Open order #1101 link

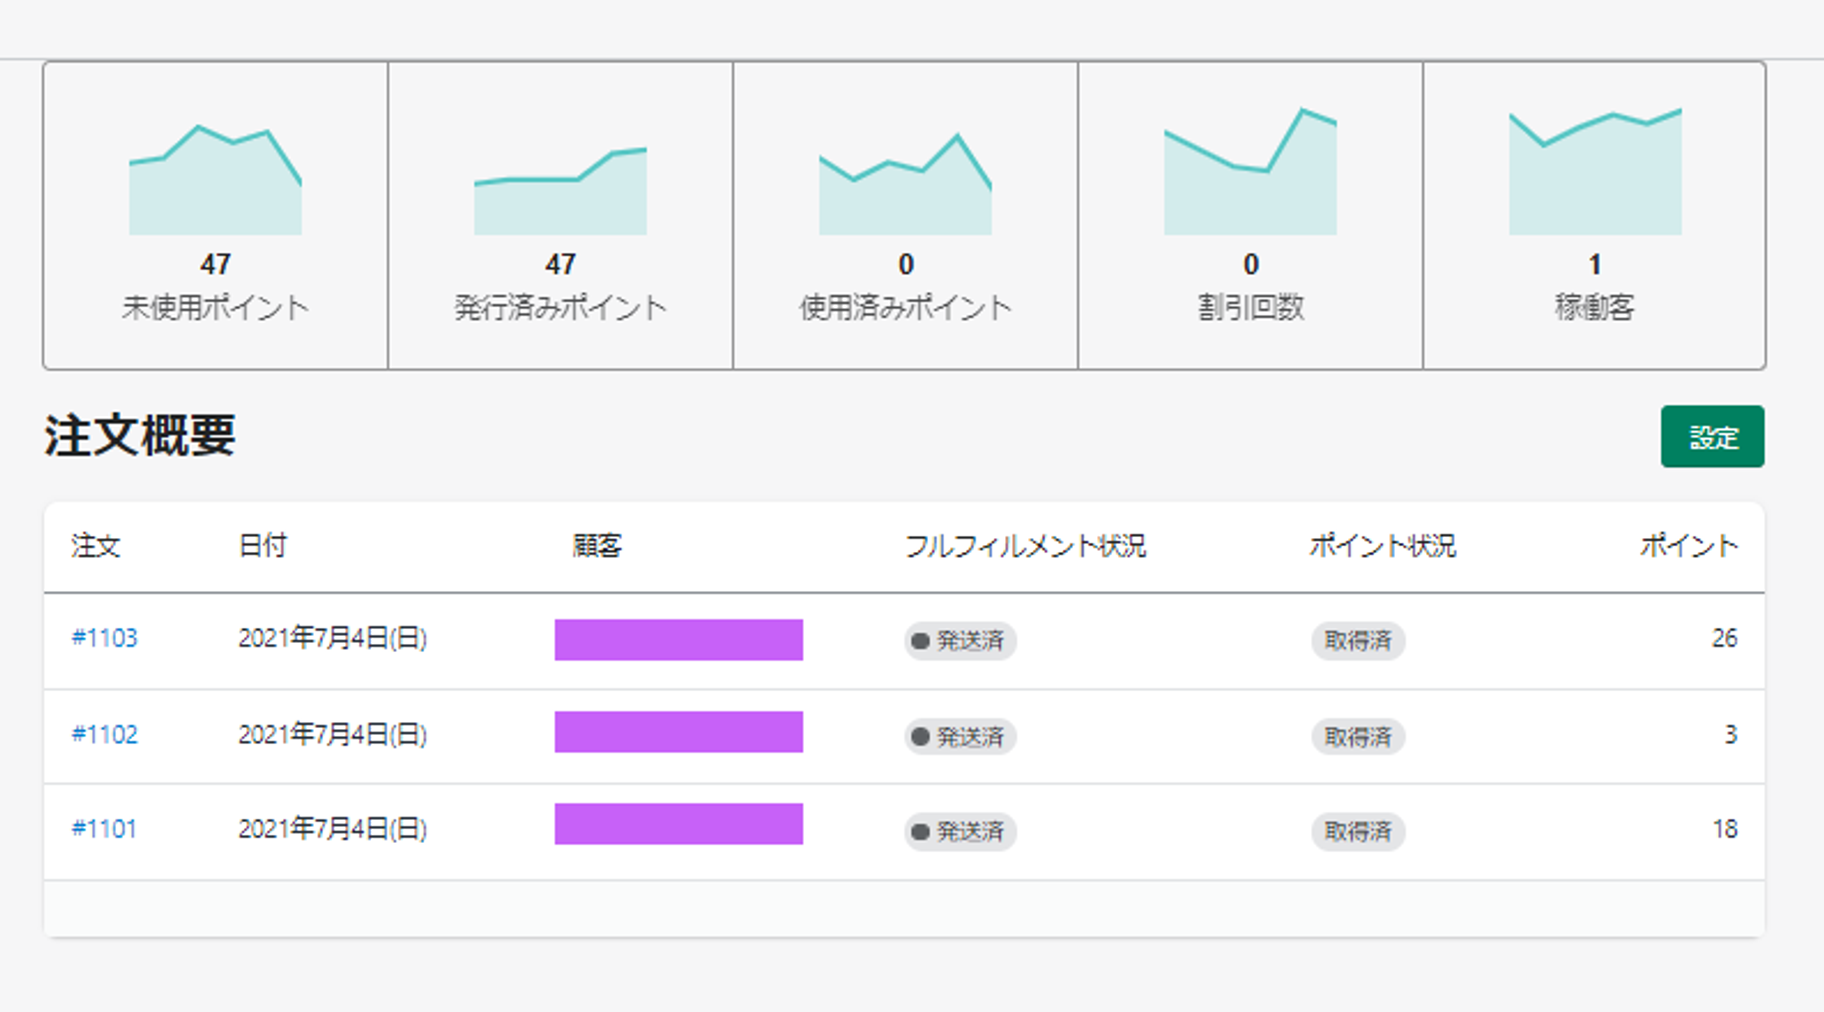point(104,829)
